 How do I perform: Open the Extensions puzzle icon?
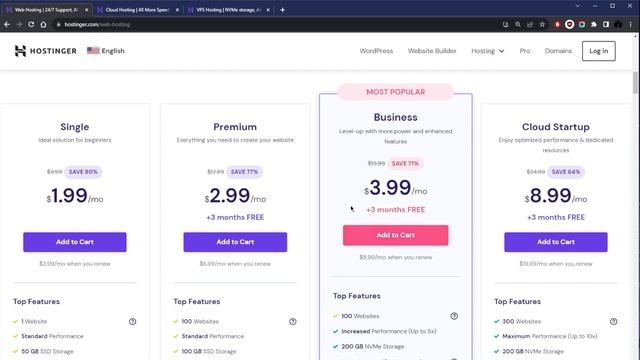point(594,24)
